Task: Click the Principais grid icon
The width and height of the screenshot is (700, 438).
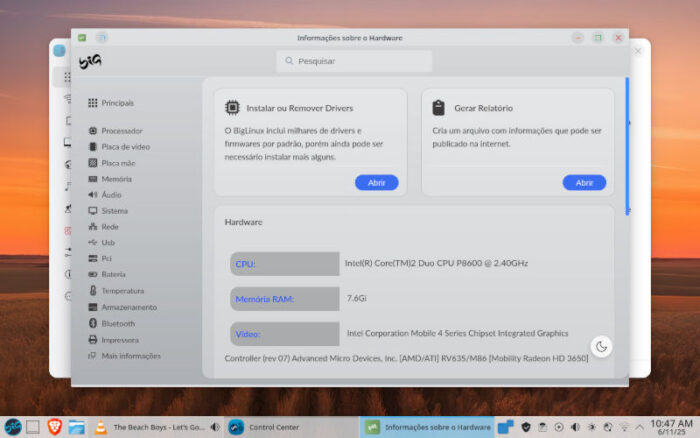Action: point(92,103)
